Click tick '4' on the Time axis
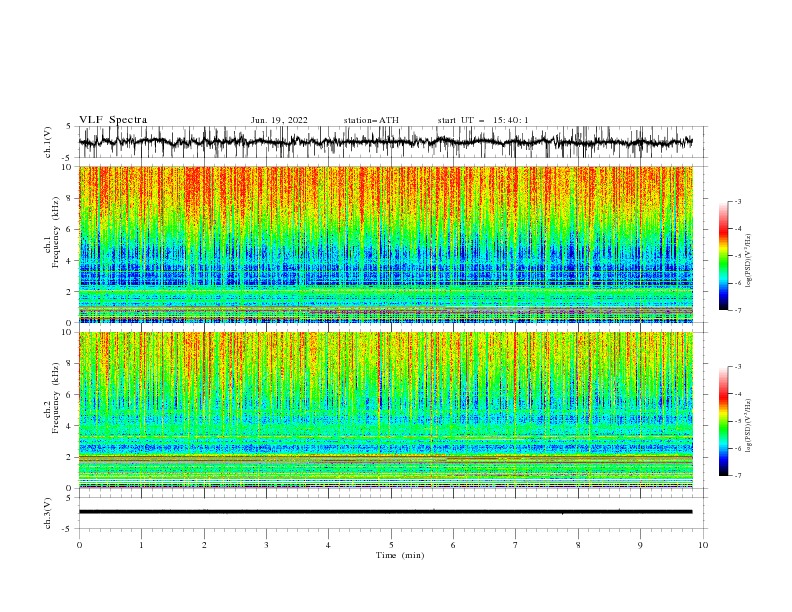The image size is (792, 612). coord(328,545)
